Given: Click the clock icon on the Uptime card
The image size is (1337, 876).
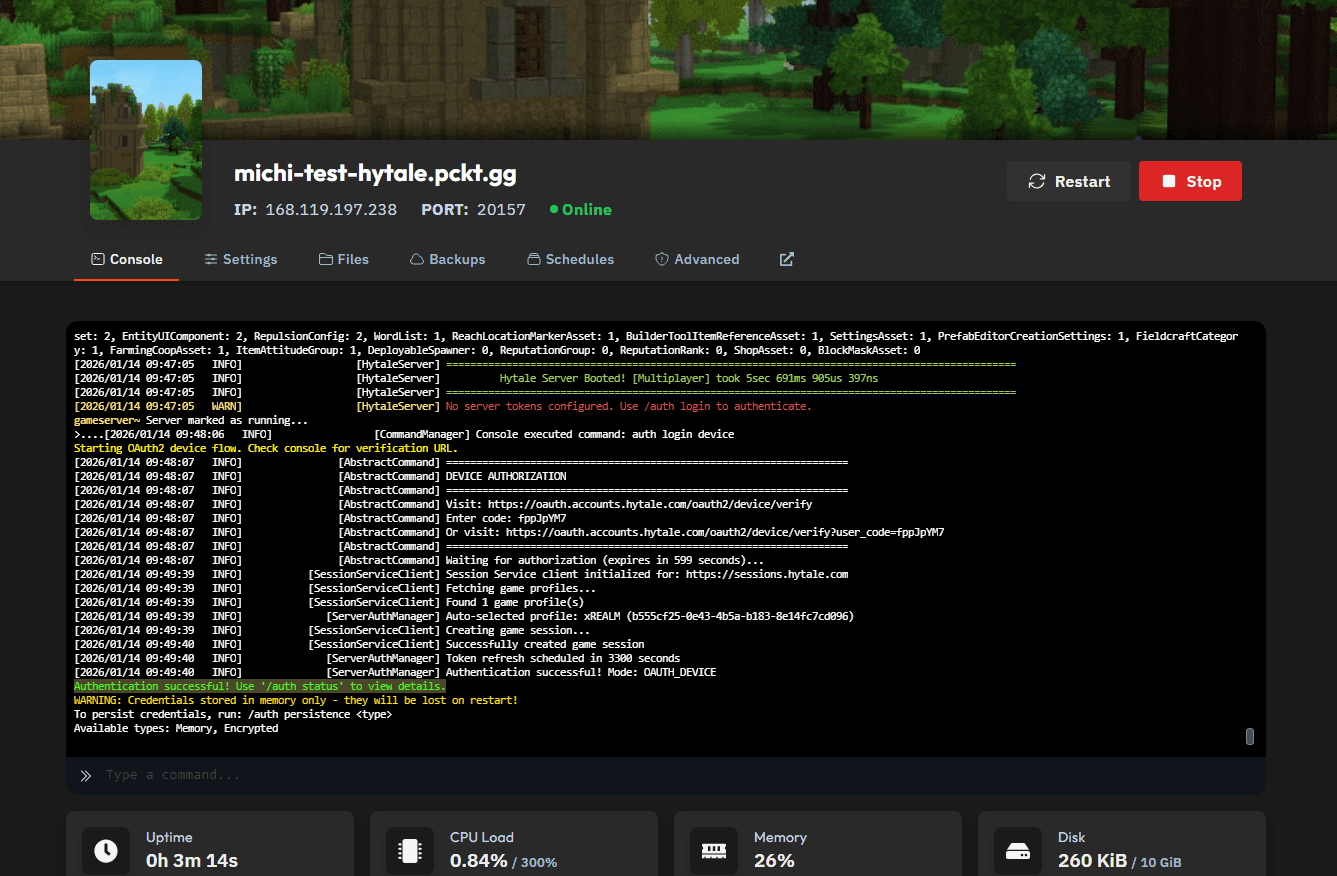Looking at the screenshot, I should click(106, 851).
